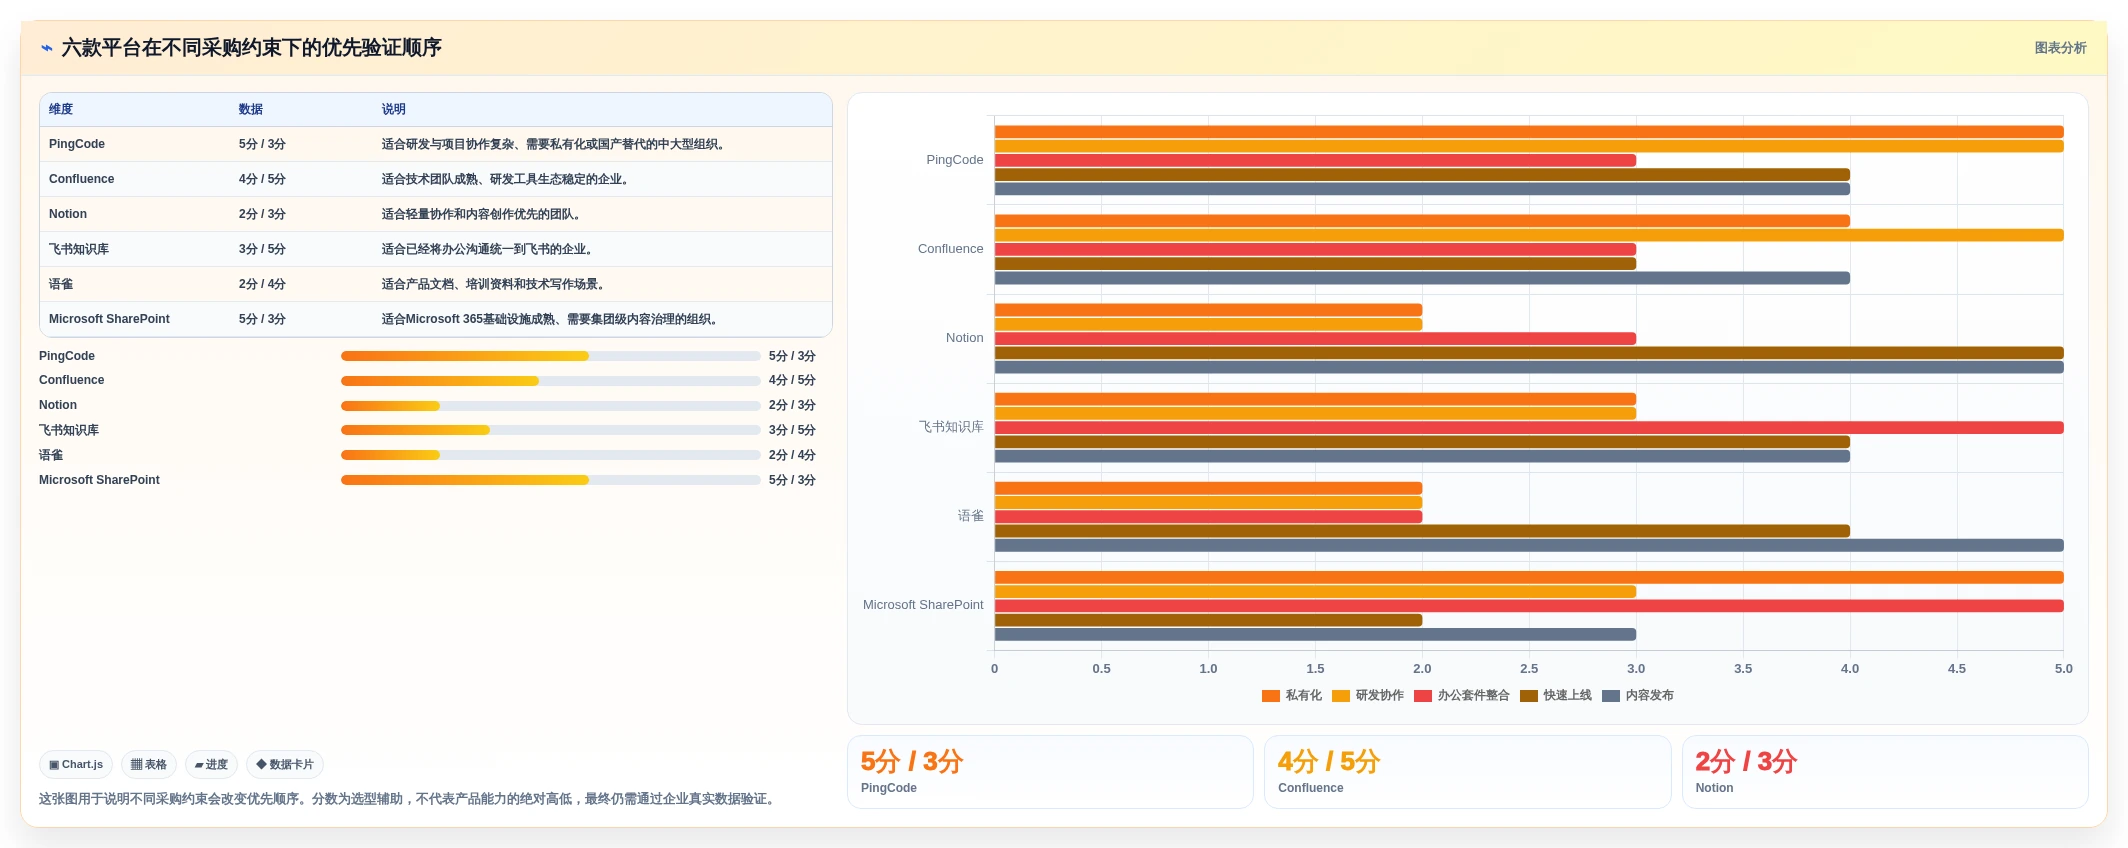Click the 维度 column header
The image size is (2128, 848).
(61, 109)
